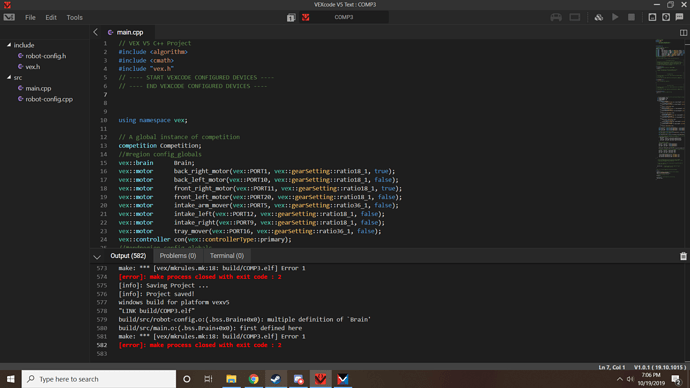Build the project with the build icon
This screenshot has width=690, height=388.
click(x=598, y=17)
